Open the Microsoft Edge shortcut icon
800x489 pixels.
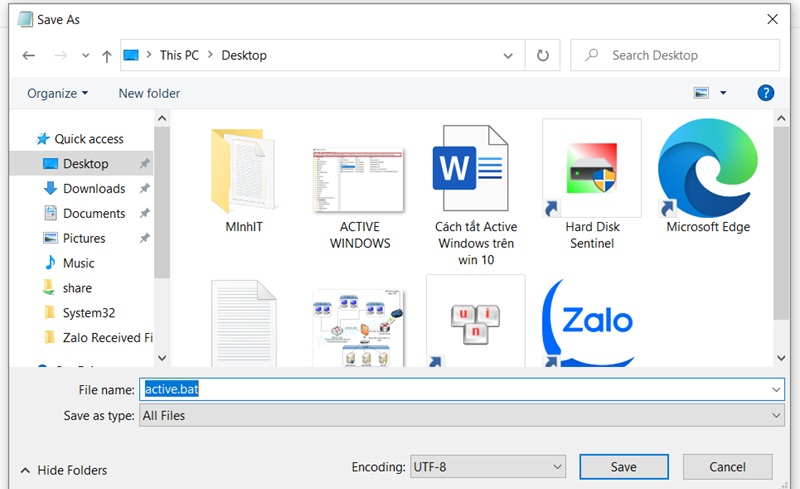pyautogui.click(x=708, y=168)
